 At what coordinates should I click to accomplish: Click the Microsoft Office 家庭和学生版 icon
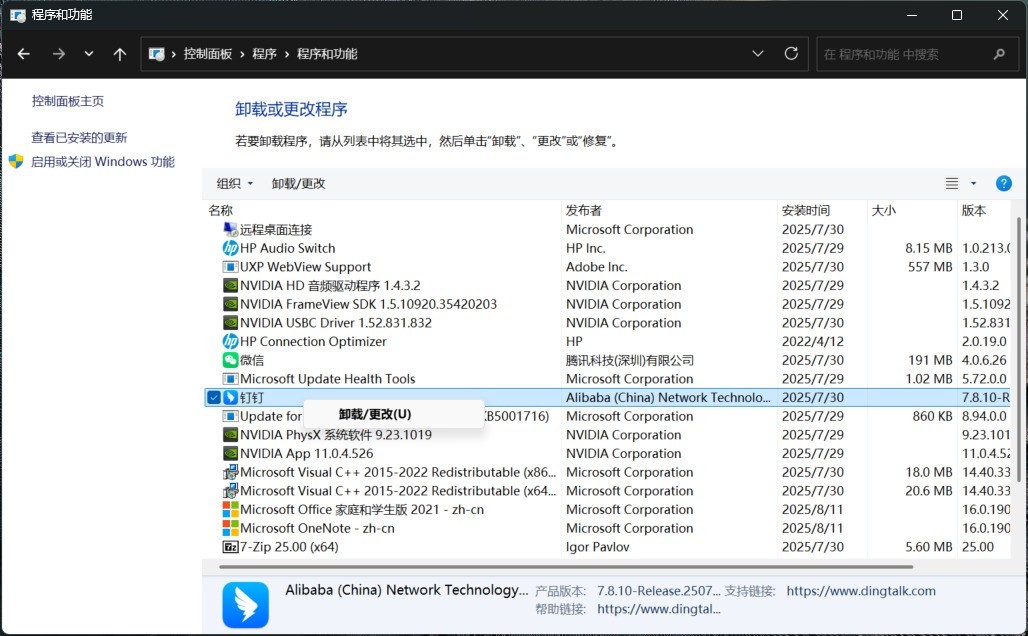pos(230,510)
